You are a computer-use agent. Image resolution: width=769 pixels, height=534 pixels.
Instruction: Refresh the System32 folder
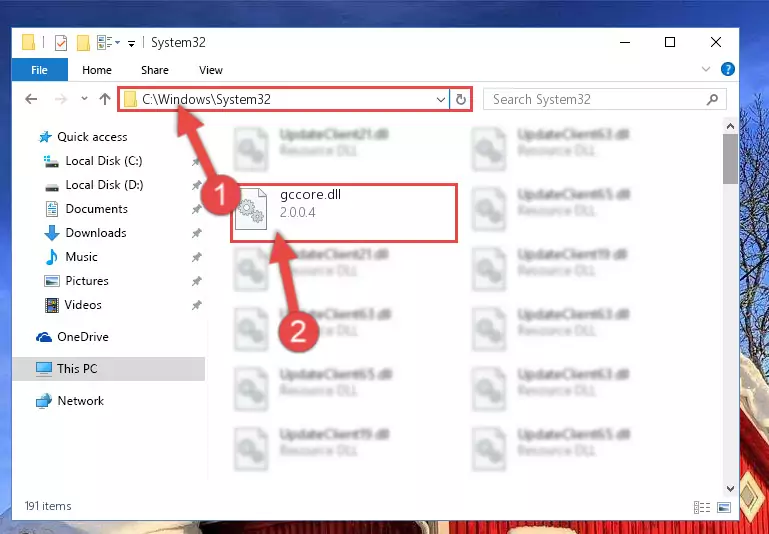461,100
